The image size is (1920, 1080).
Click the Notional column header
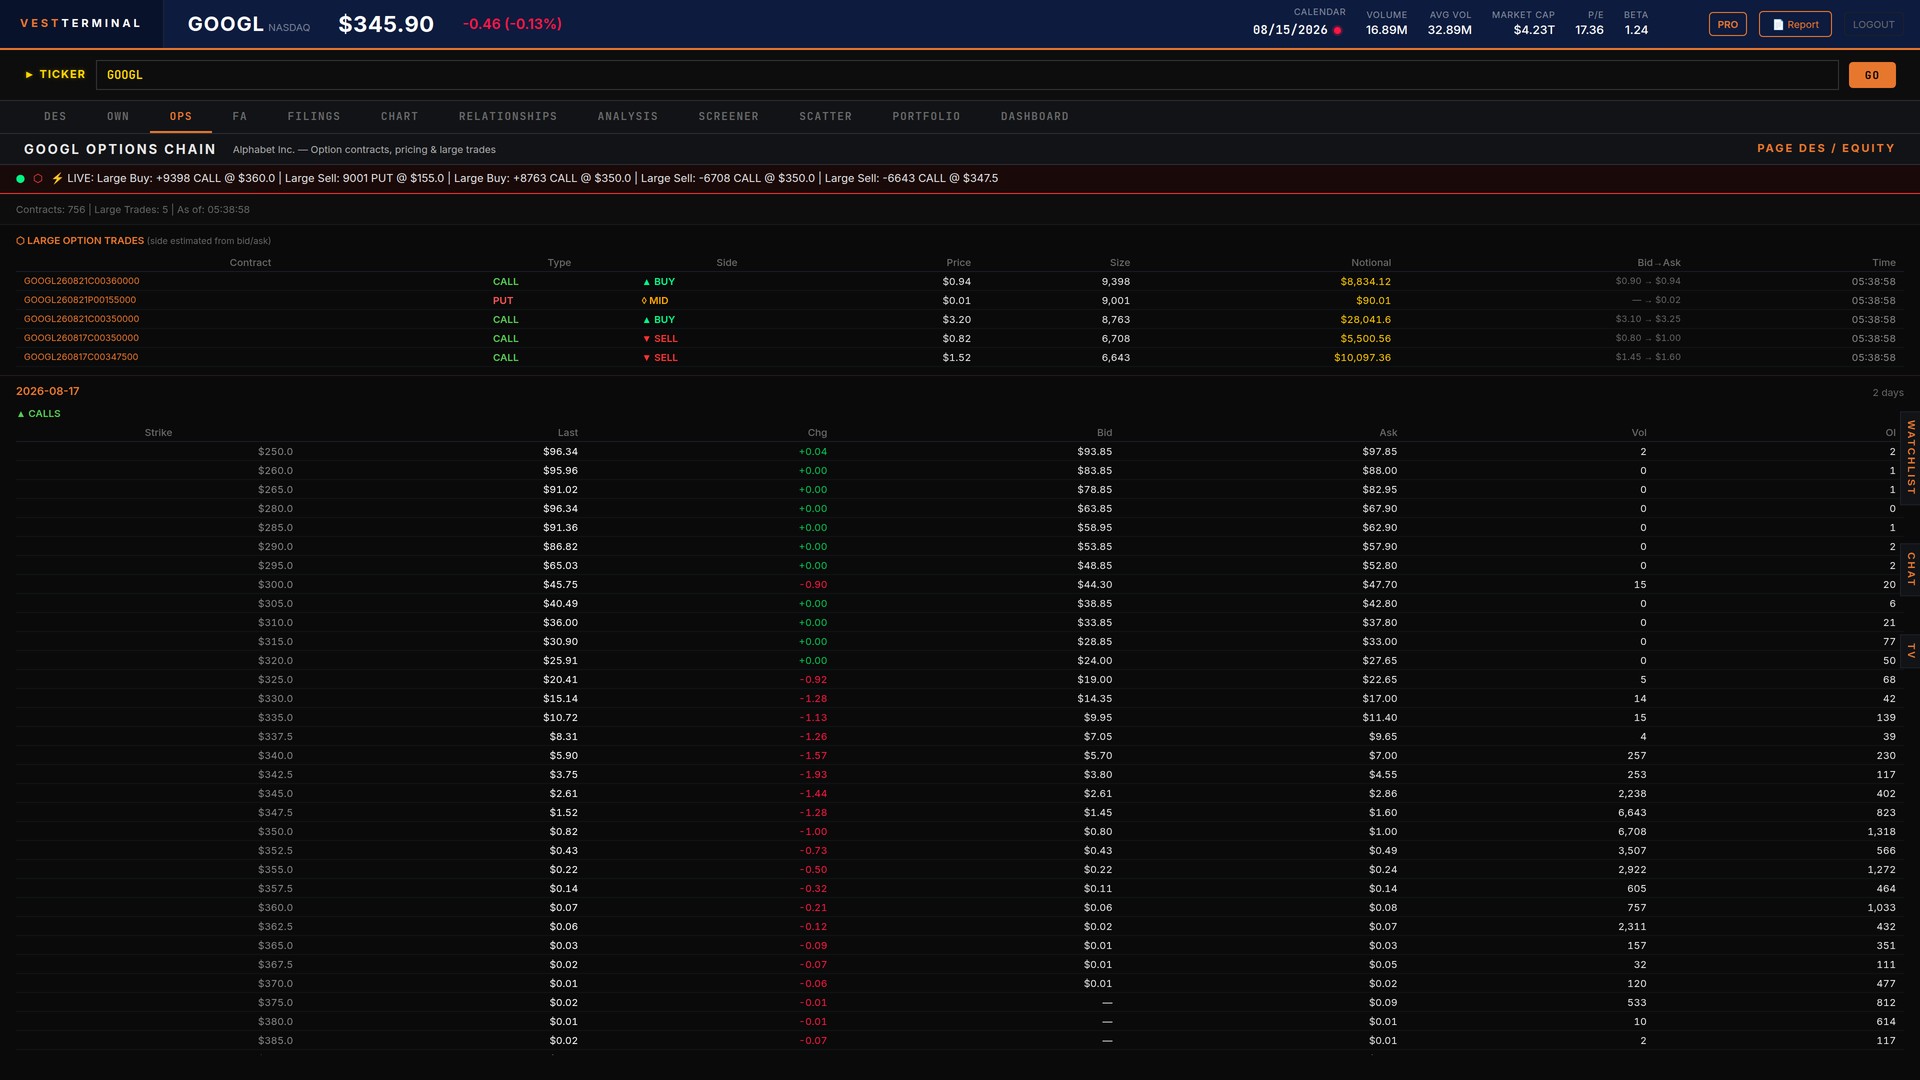1371,263
